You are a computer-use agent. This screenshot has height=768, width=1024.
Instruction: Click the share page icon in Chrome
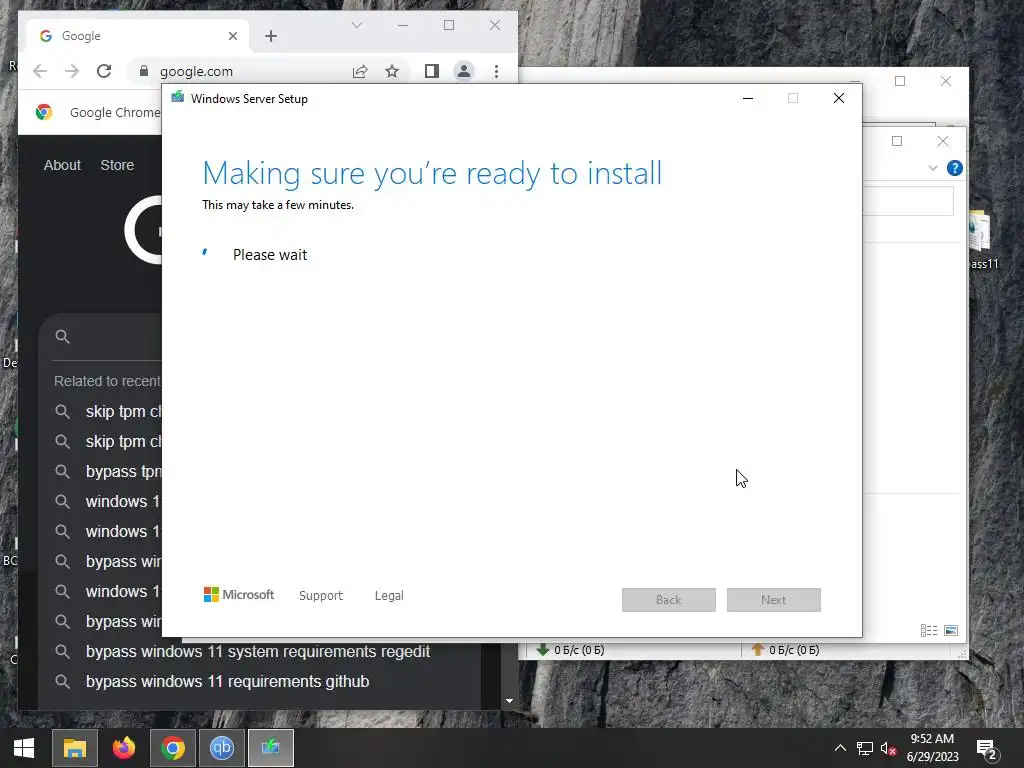click(x=360, y=71)
